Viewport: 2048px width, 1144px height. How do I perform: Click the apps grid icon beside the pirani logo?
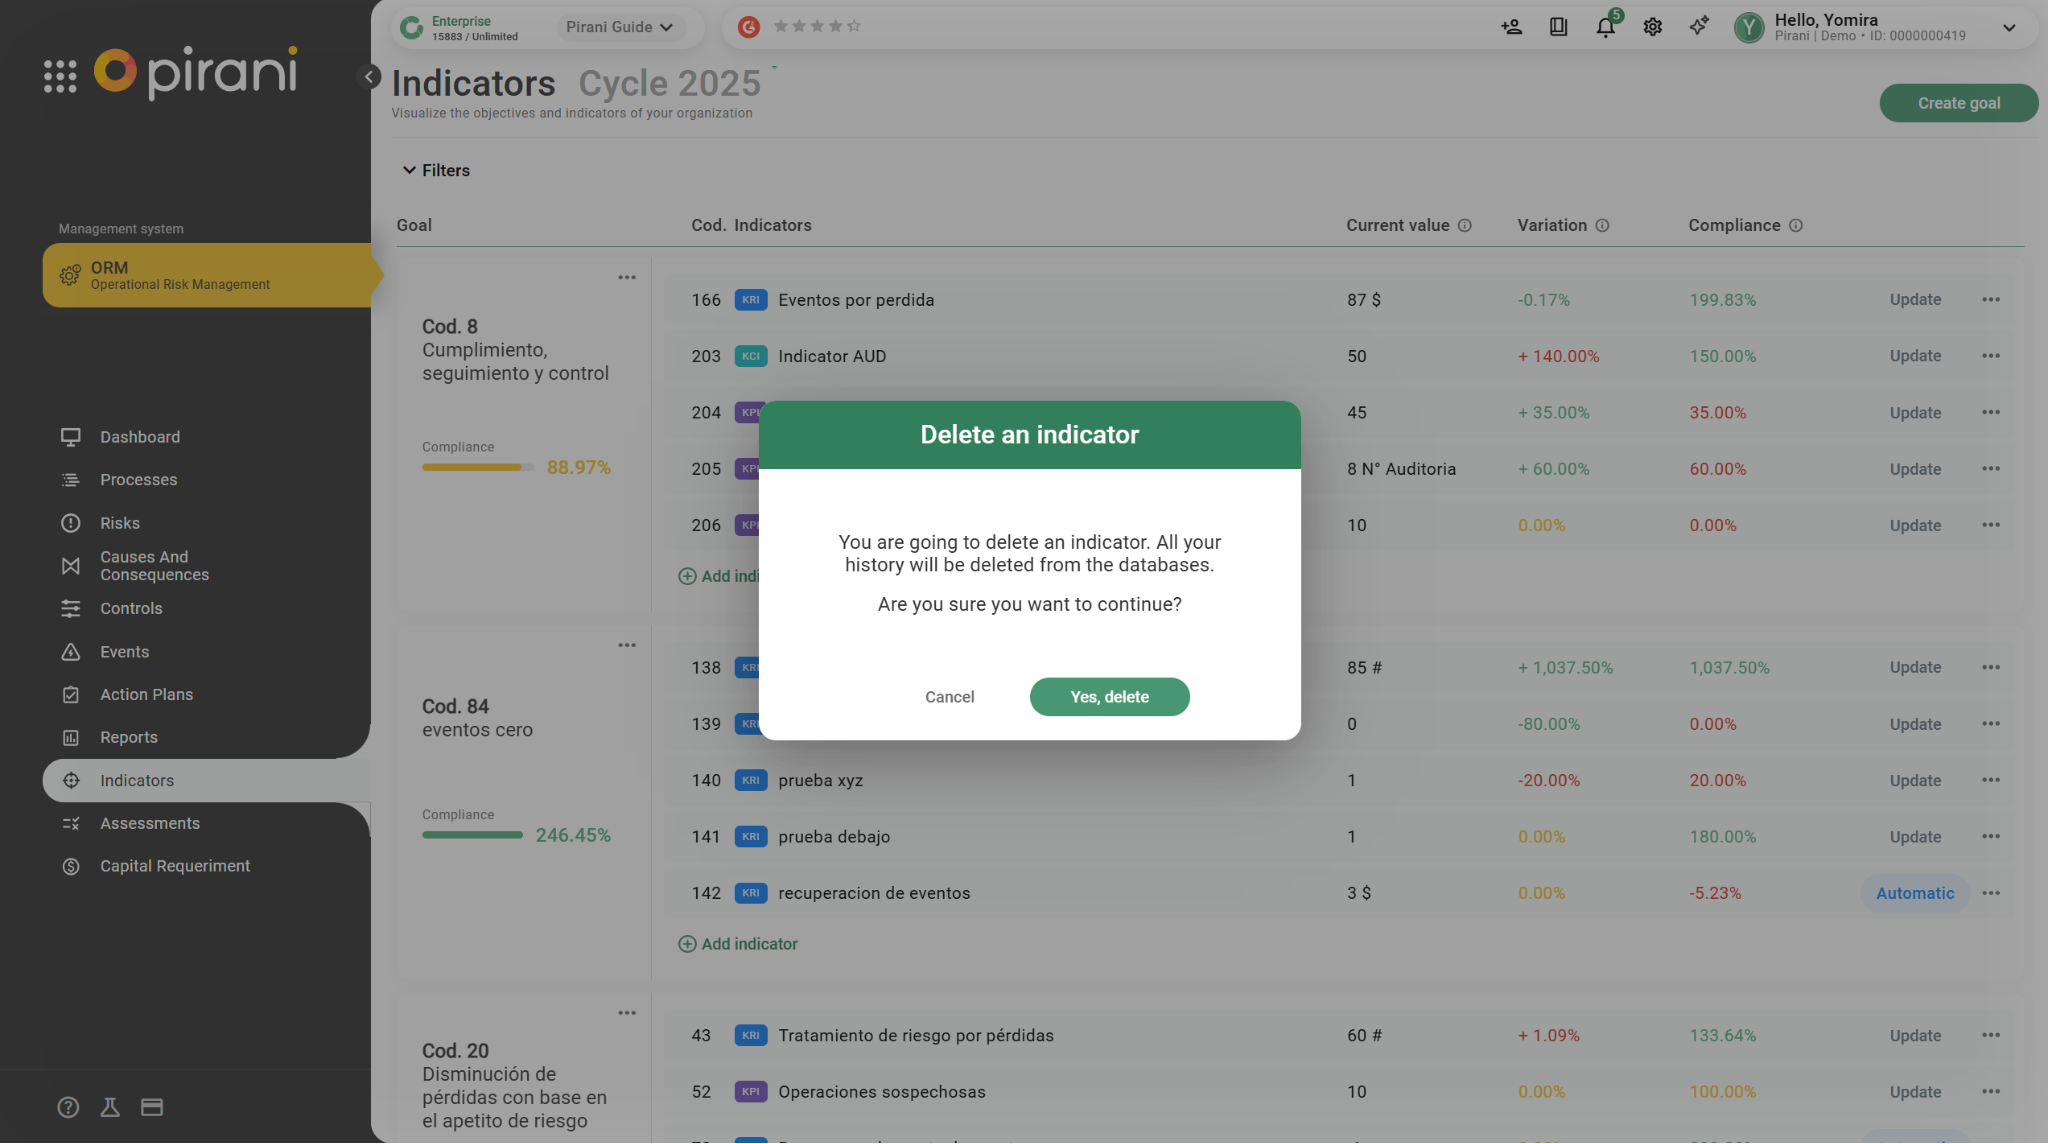pos(60,76)
